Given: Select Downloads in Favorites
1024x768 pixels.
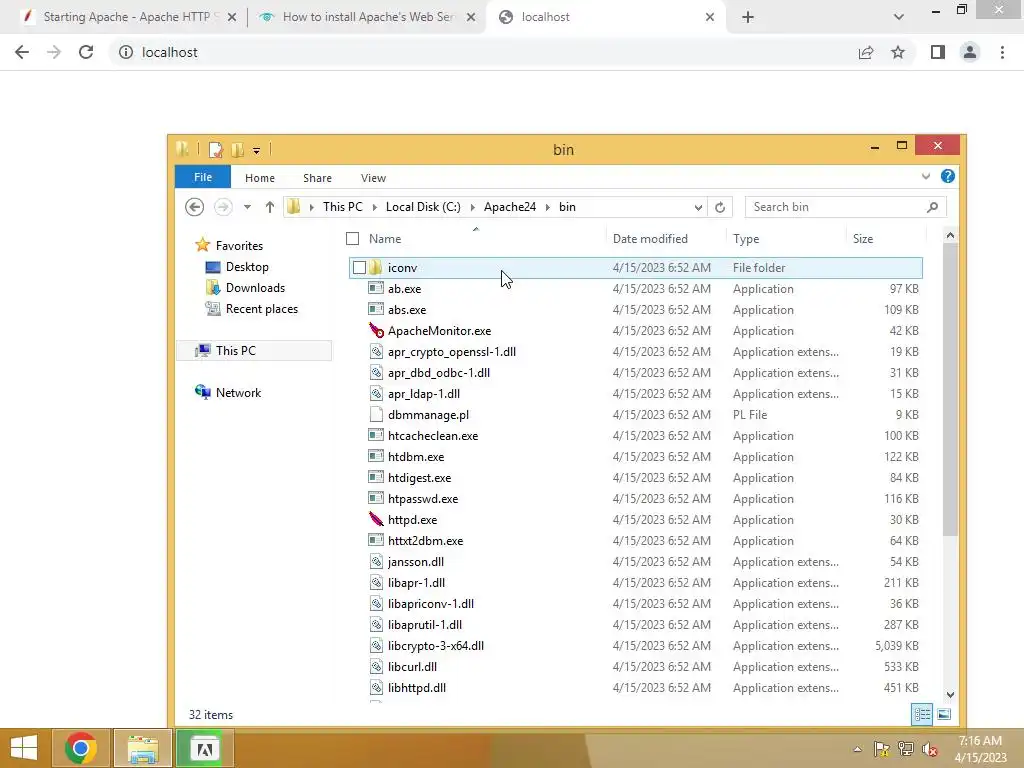Looking at the screenshot, I should coord(255,288).
